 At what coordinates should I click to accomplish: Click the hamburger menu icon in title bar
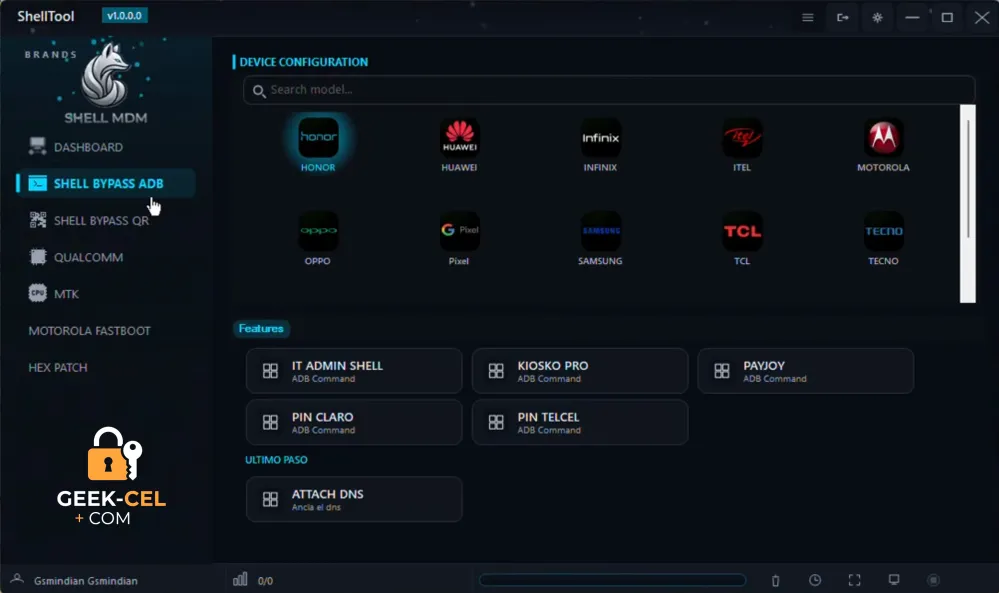point(807,17)
